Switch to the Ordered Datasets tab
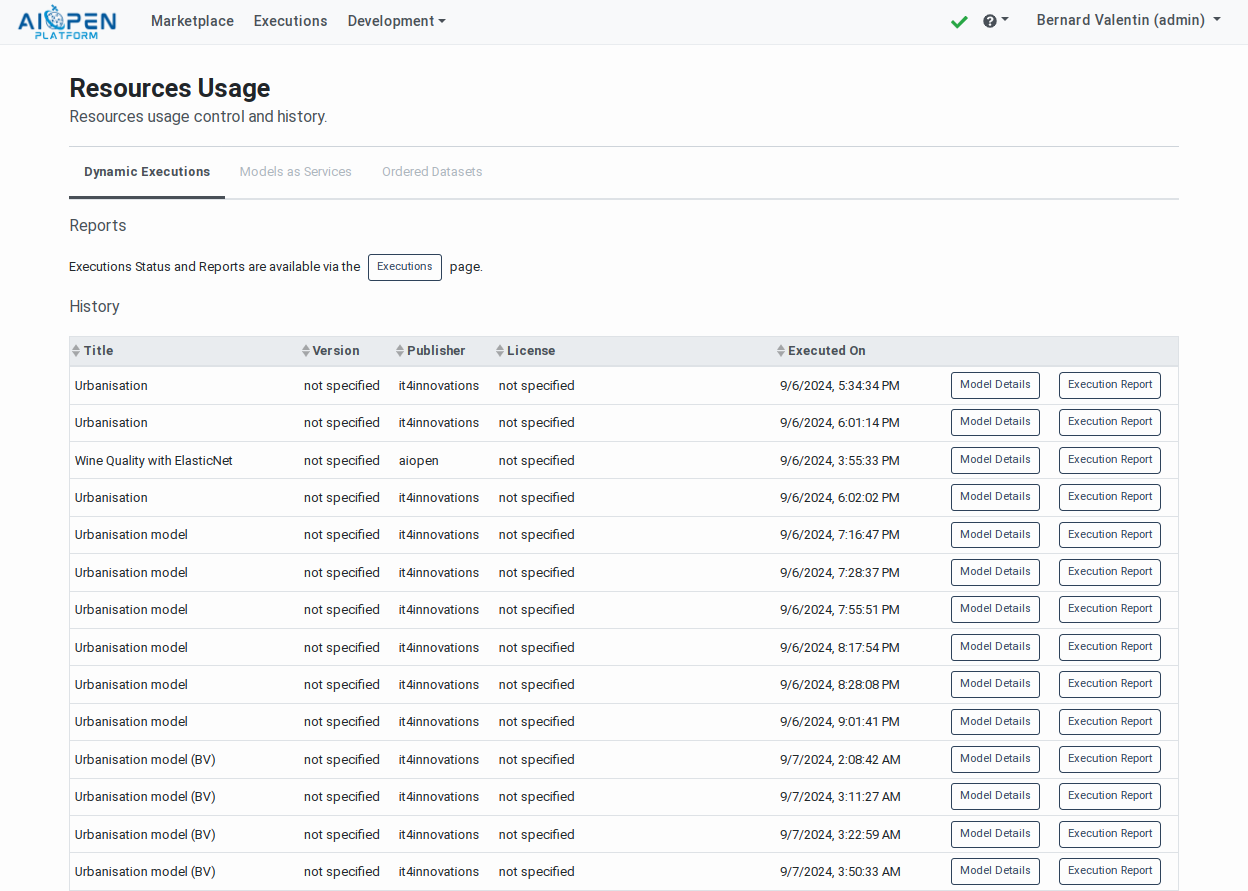 click(432, 172)
